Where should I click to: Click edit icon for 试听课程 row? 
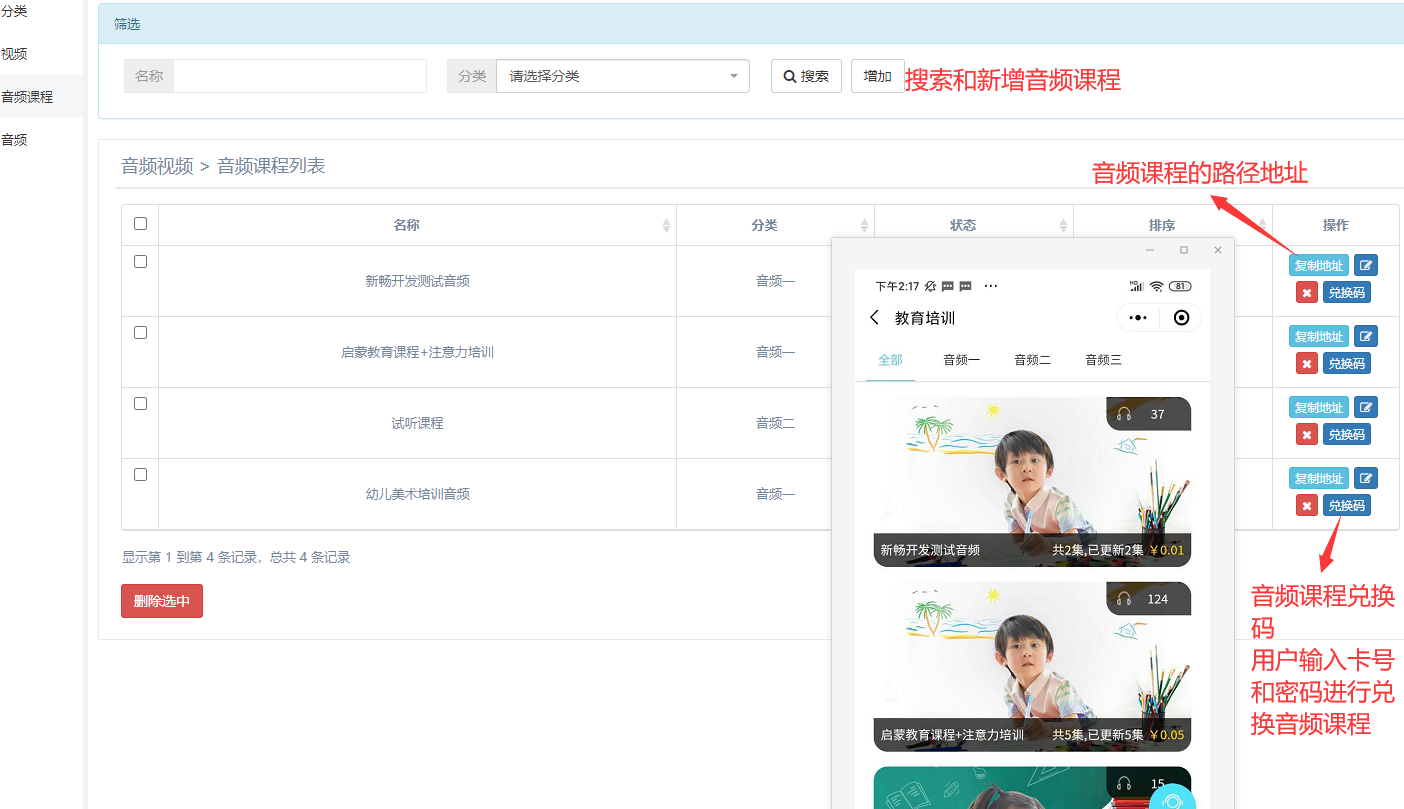pyautogui.click(x=1366, y=407)
